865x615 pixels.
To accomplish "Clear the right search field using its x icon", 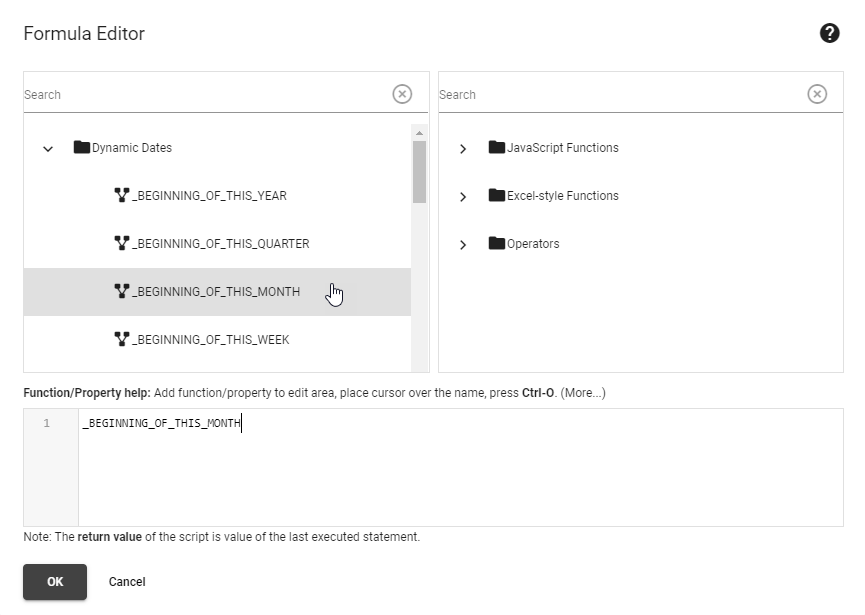I will click(x=817, y=93).
